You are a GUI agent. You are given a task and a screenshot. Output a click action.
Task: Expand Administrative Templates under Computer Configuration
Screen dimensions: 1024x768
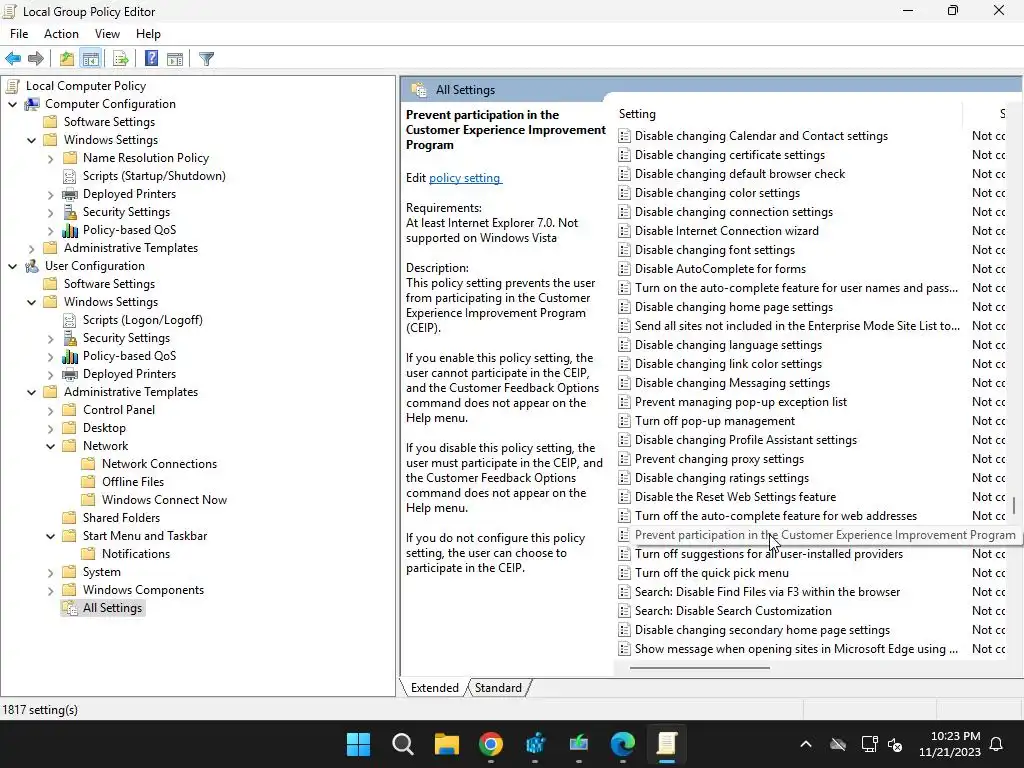[x=31, y=248]
